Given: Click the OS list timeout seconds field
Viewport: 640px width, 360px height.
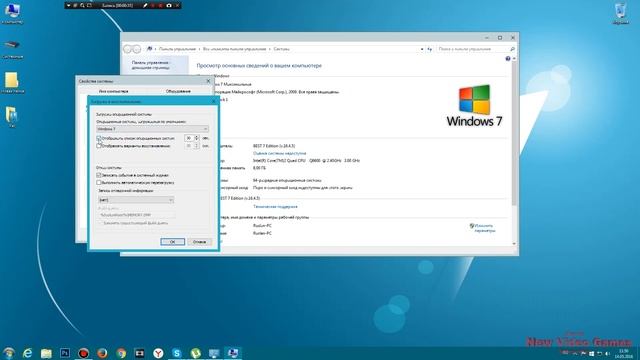Looking at the screenshot, I should pyautogui.click(x=189, y=138).
